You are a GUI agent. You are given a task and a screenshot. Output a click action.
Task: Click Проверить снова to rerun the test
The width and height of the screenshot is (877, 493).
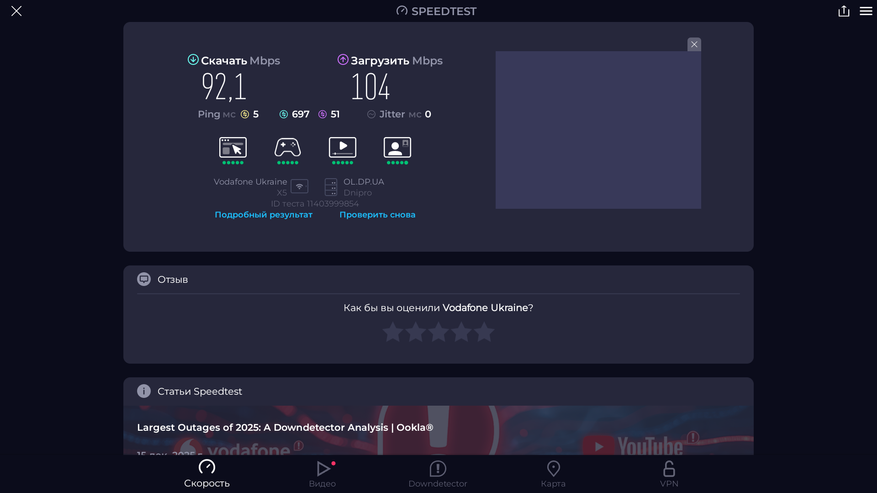point(378,214)
